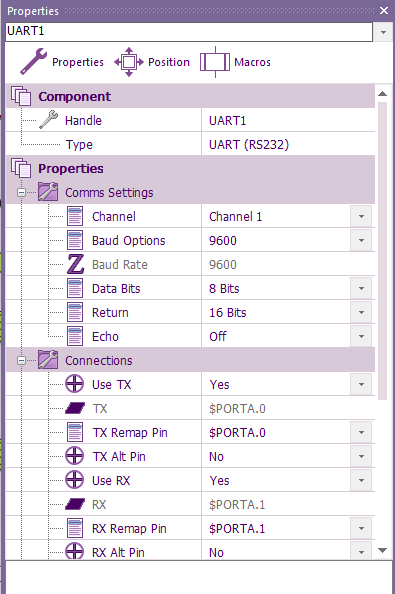Click the UART1 component name field
This screenshot has height=594, width=395.
coord(189,32)
